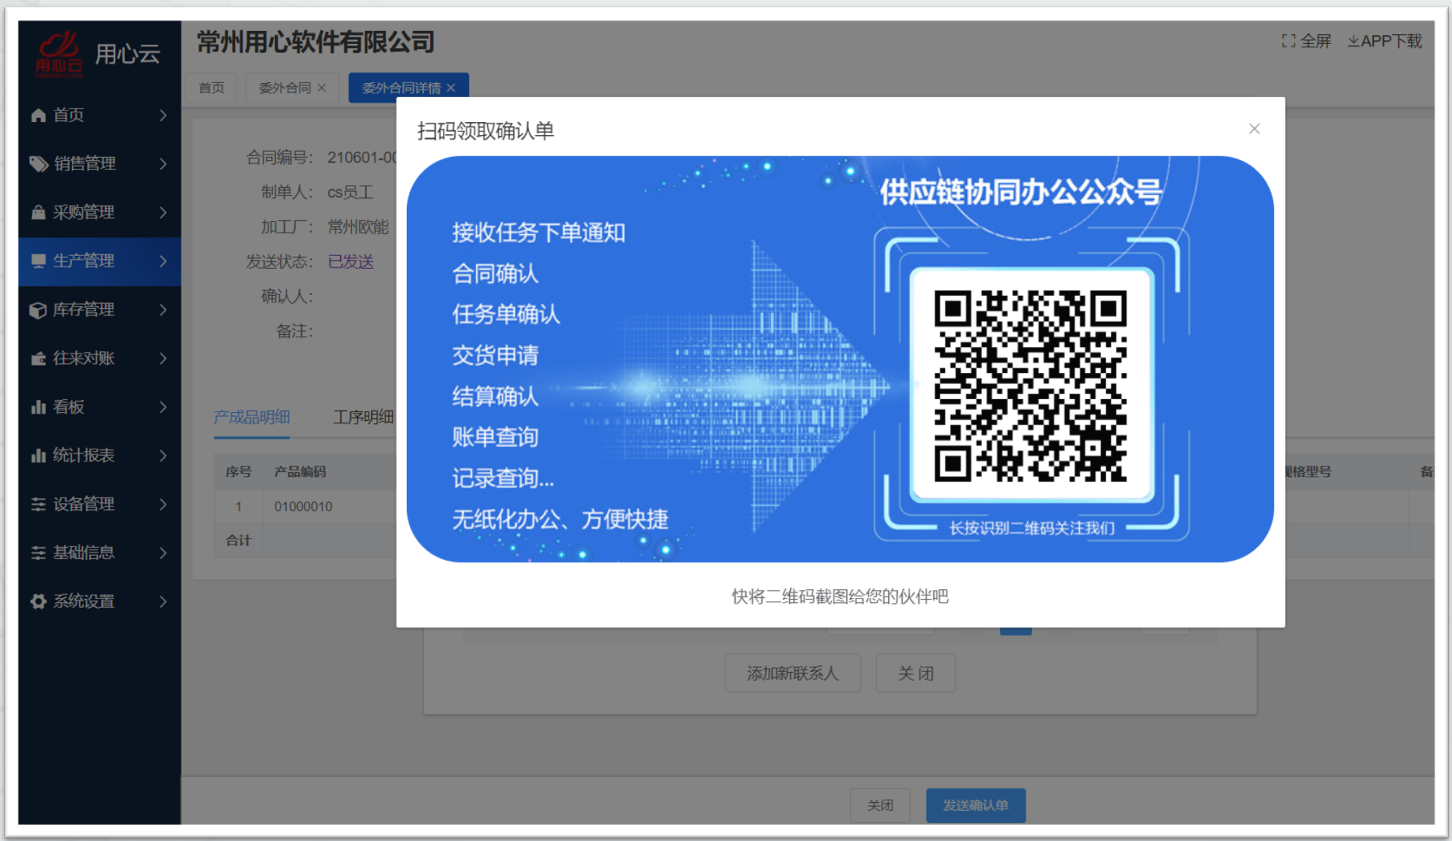This screenshot has width=1452, height=841.
Task: Click the 用心云 logo icon
Action: point(59,54)
